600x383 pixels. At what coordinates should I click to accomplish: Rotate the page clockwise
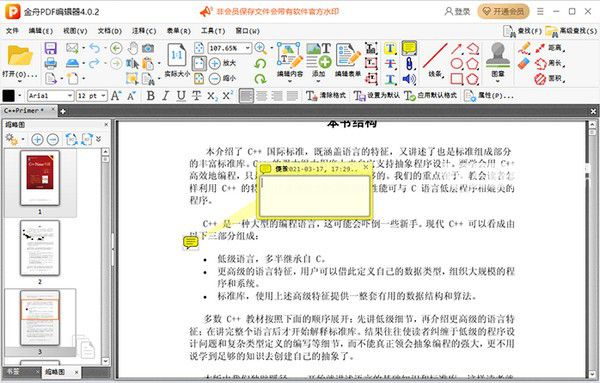261,79
